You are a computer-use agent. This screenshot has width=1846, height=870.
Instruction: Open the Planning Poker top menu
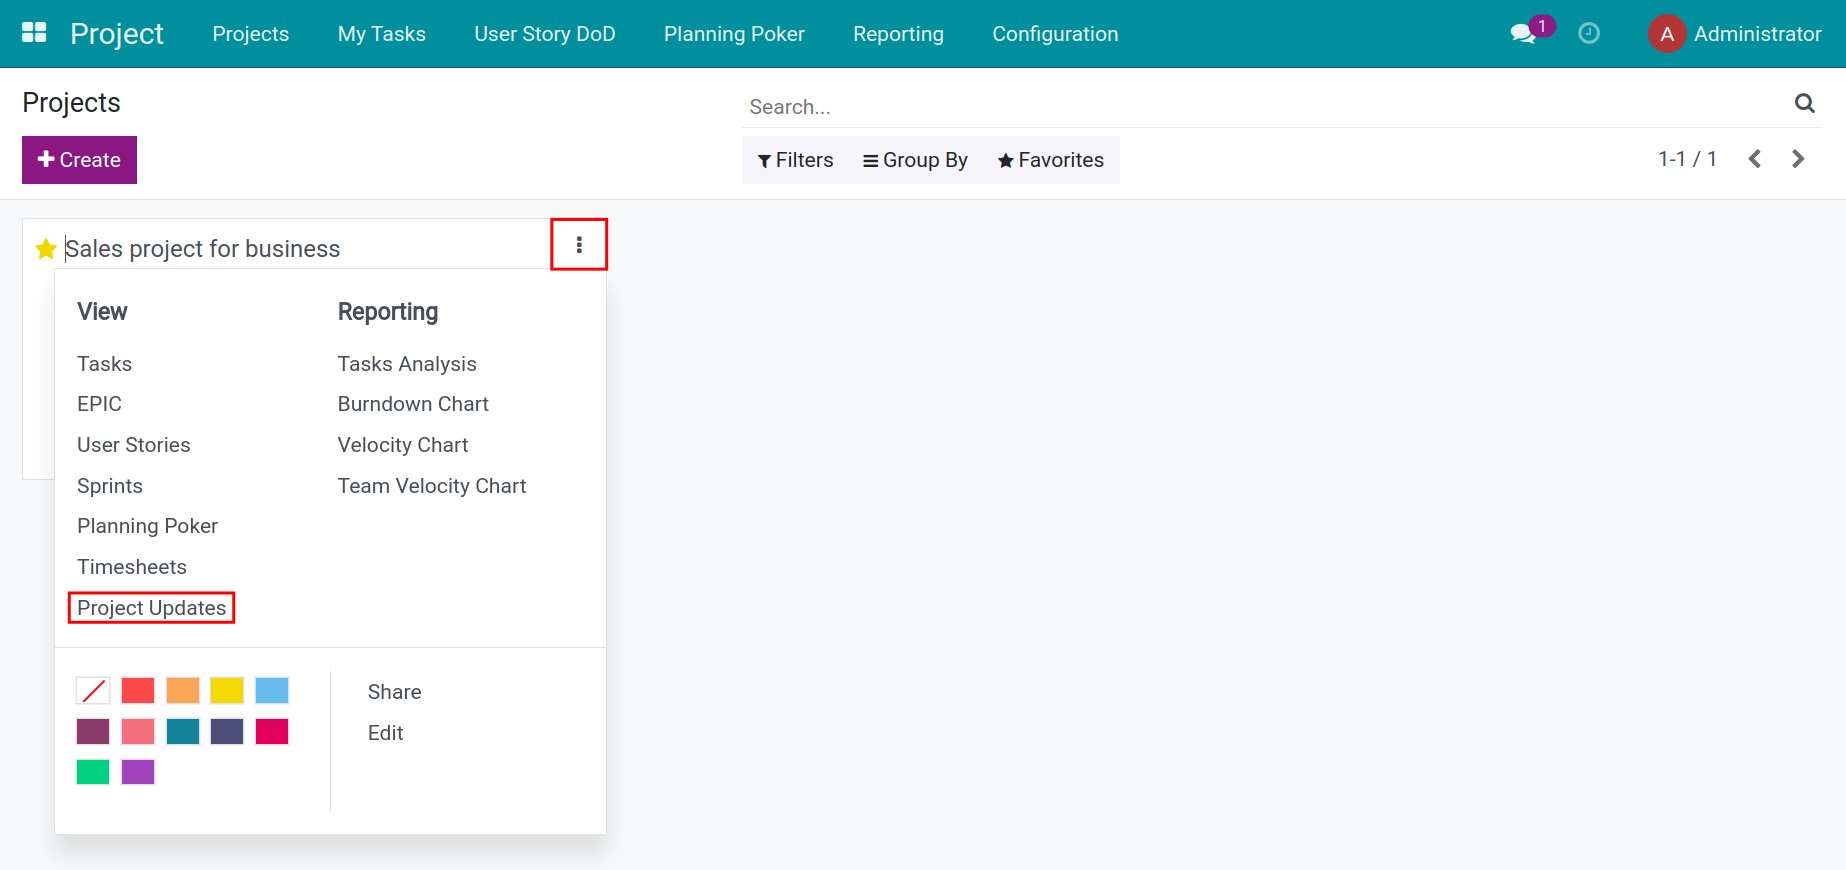(x=734, y=34)
